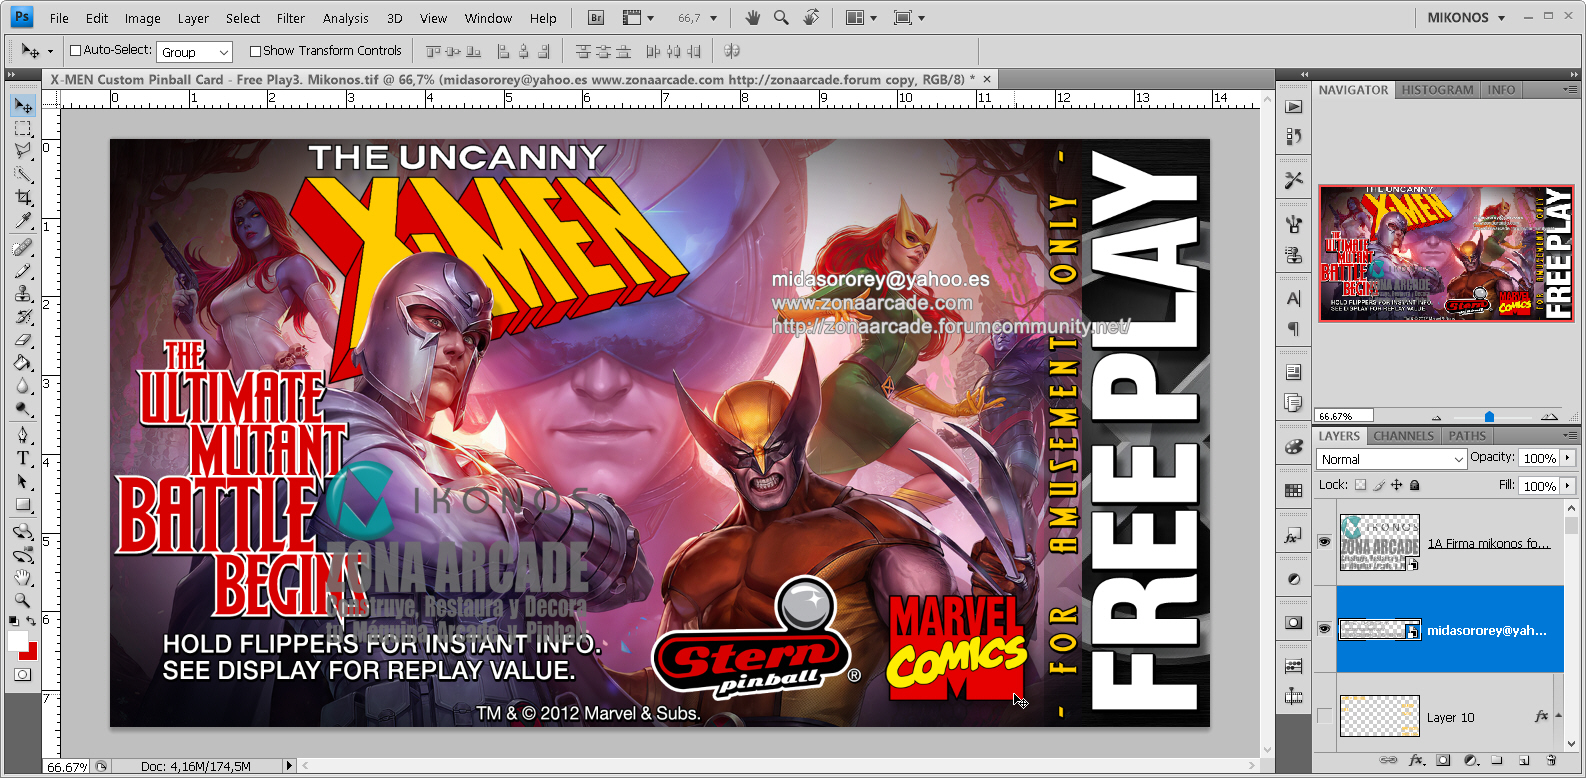Select the Eyedropper tool
The height and width of the screenshot is (778, 1586).
coord(23,220)
